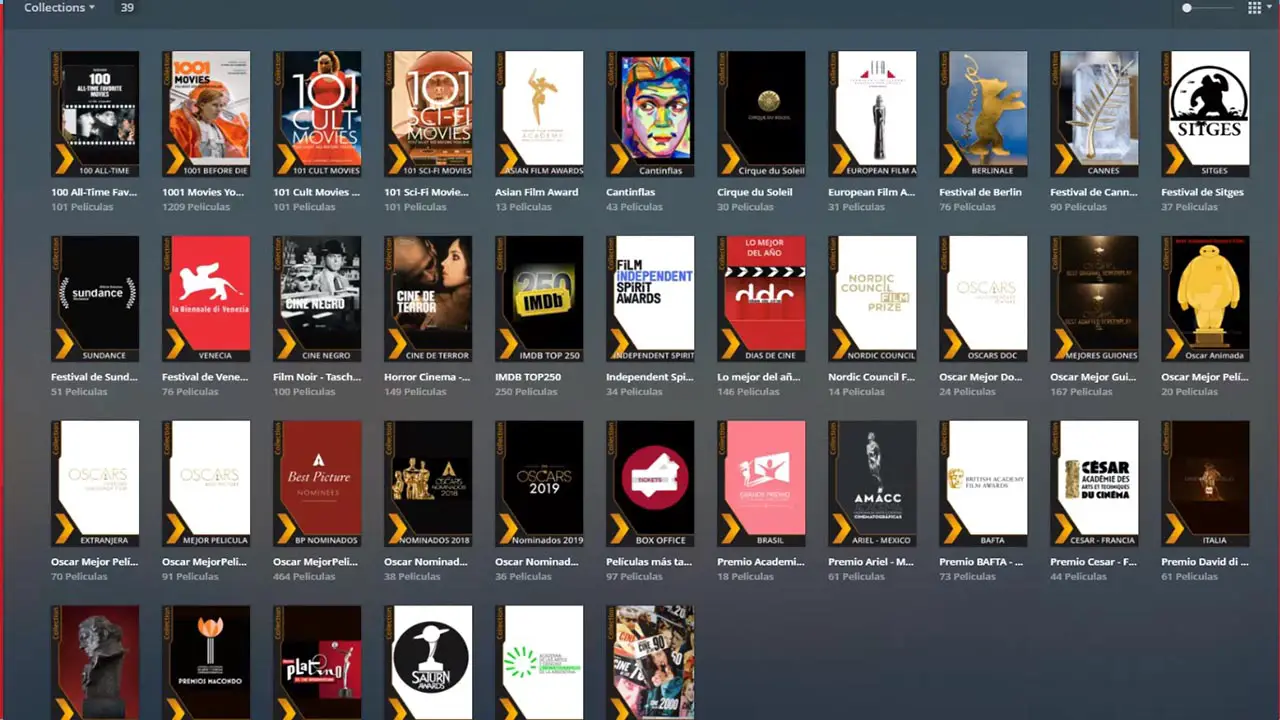Open the Venecia red lion poster

[x=206, y=299]
